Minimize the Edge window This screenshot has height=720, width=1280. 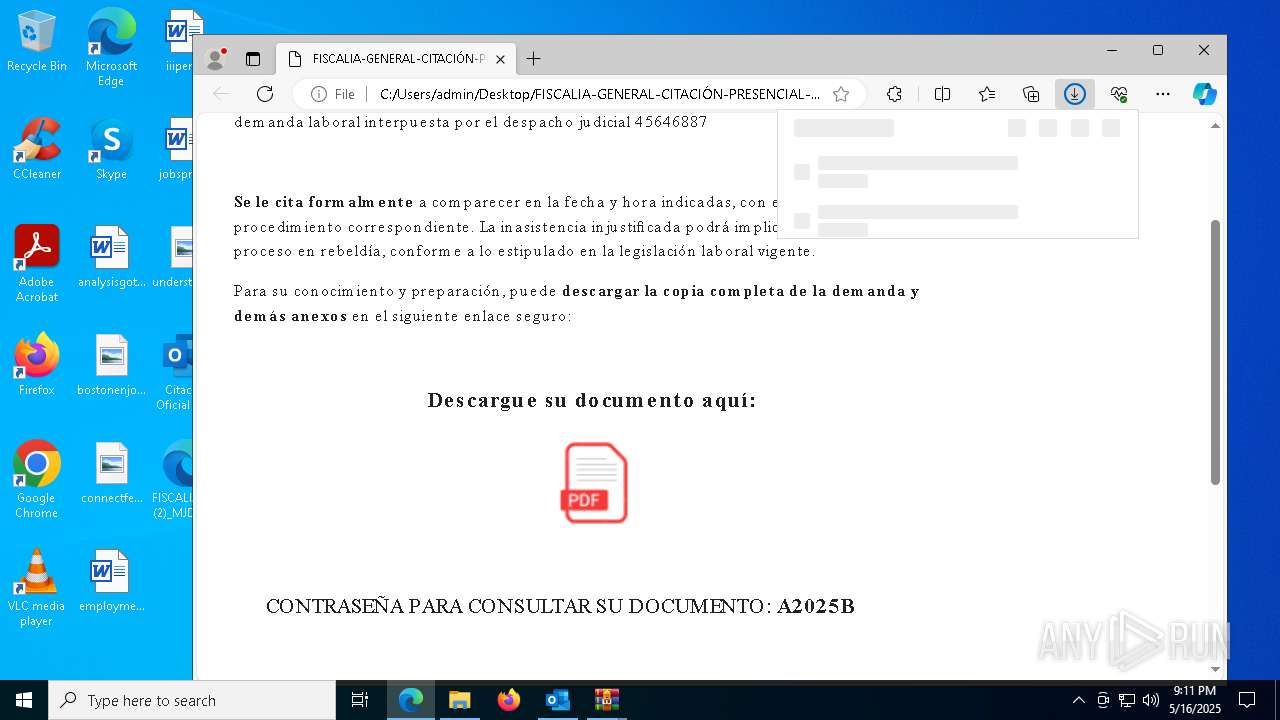[x=1112, y=50]
